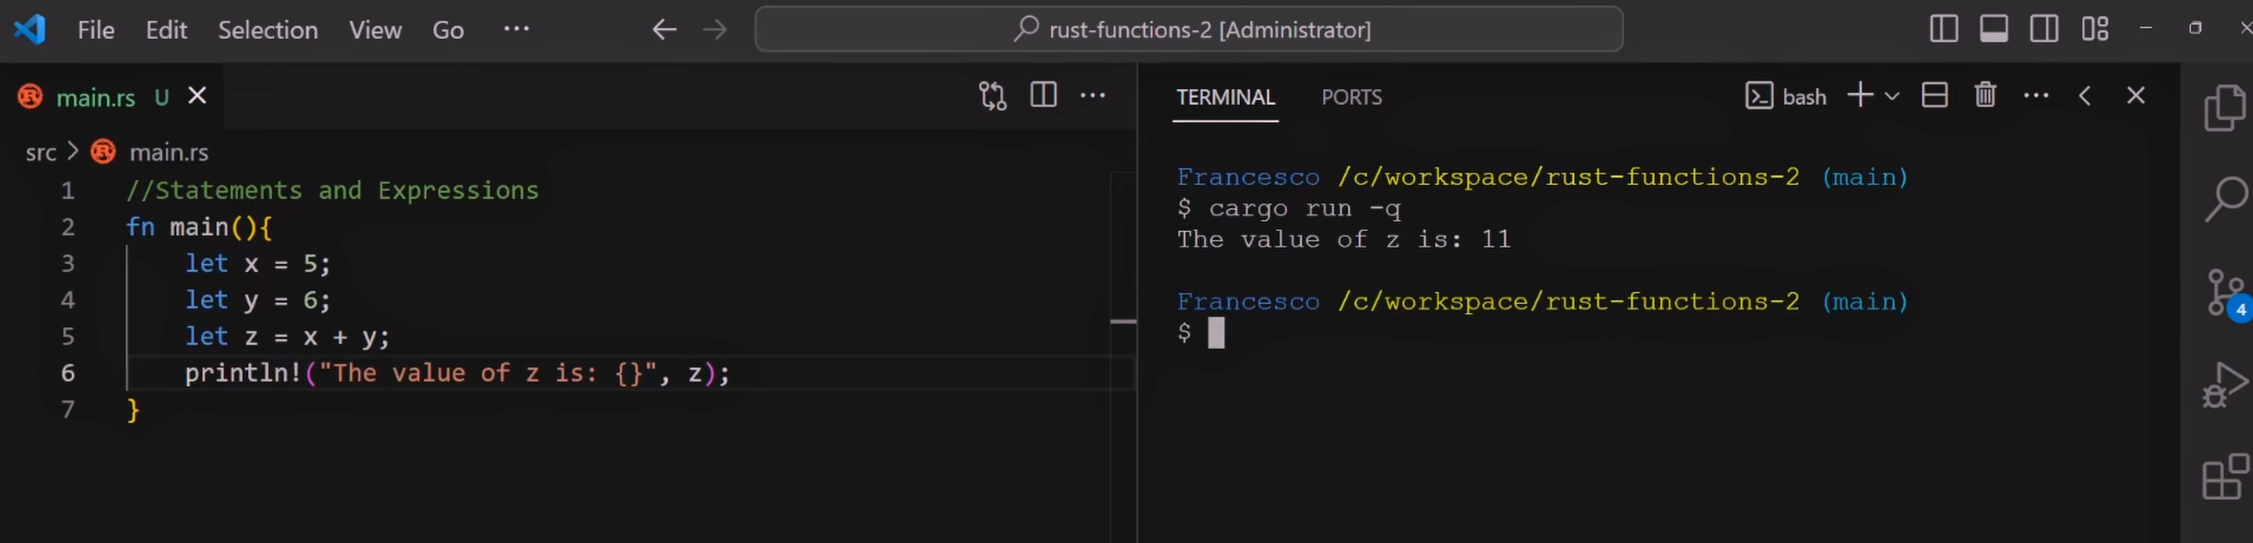
Task: Click the terminal cursor at the bottom prompt
Action: (x=1215, y=333)
